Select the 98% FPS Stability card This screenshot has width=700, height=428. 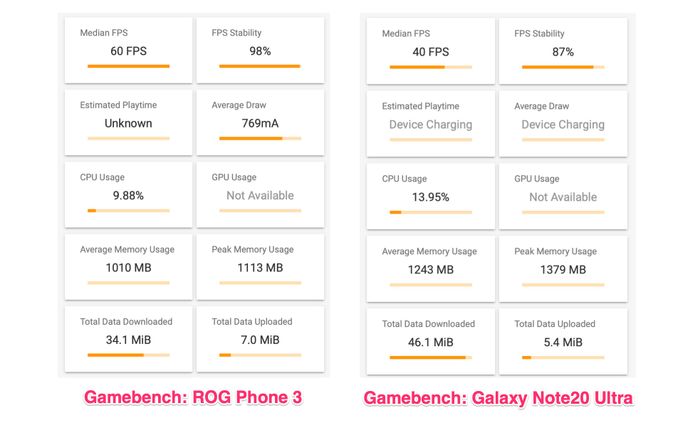point(260,50)
